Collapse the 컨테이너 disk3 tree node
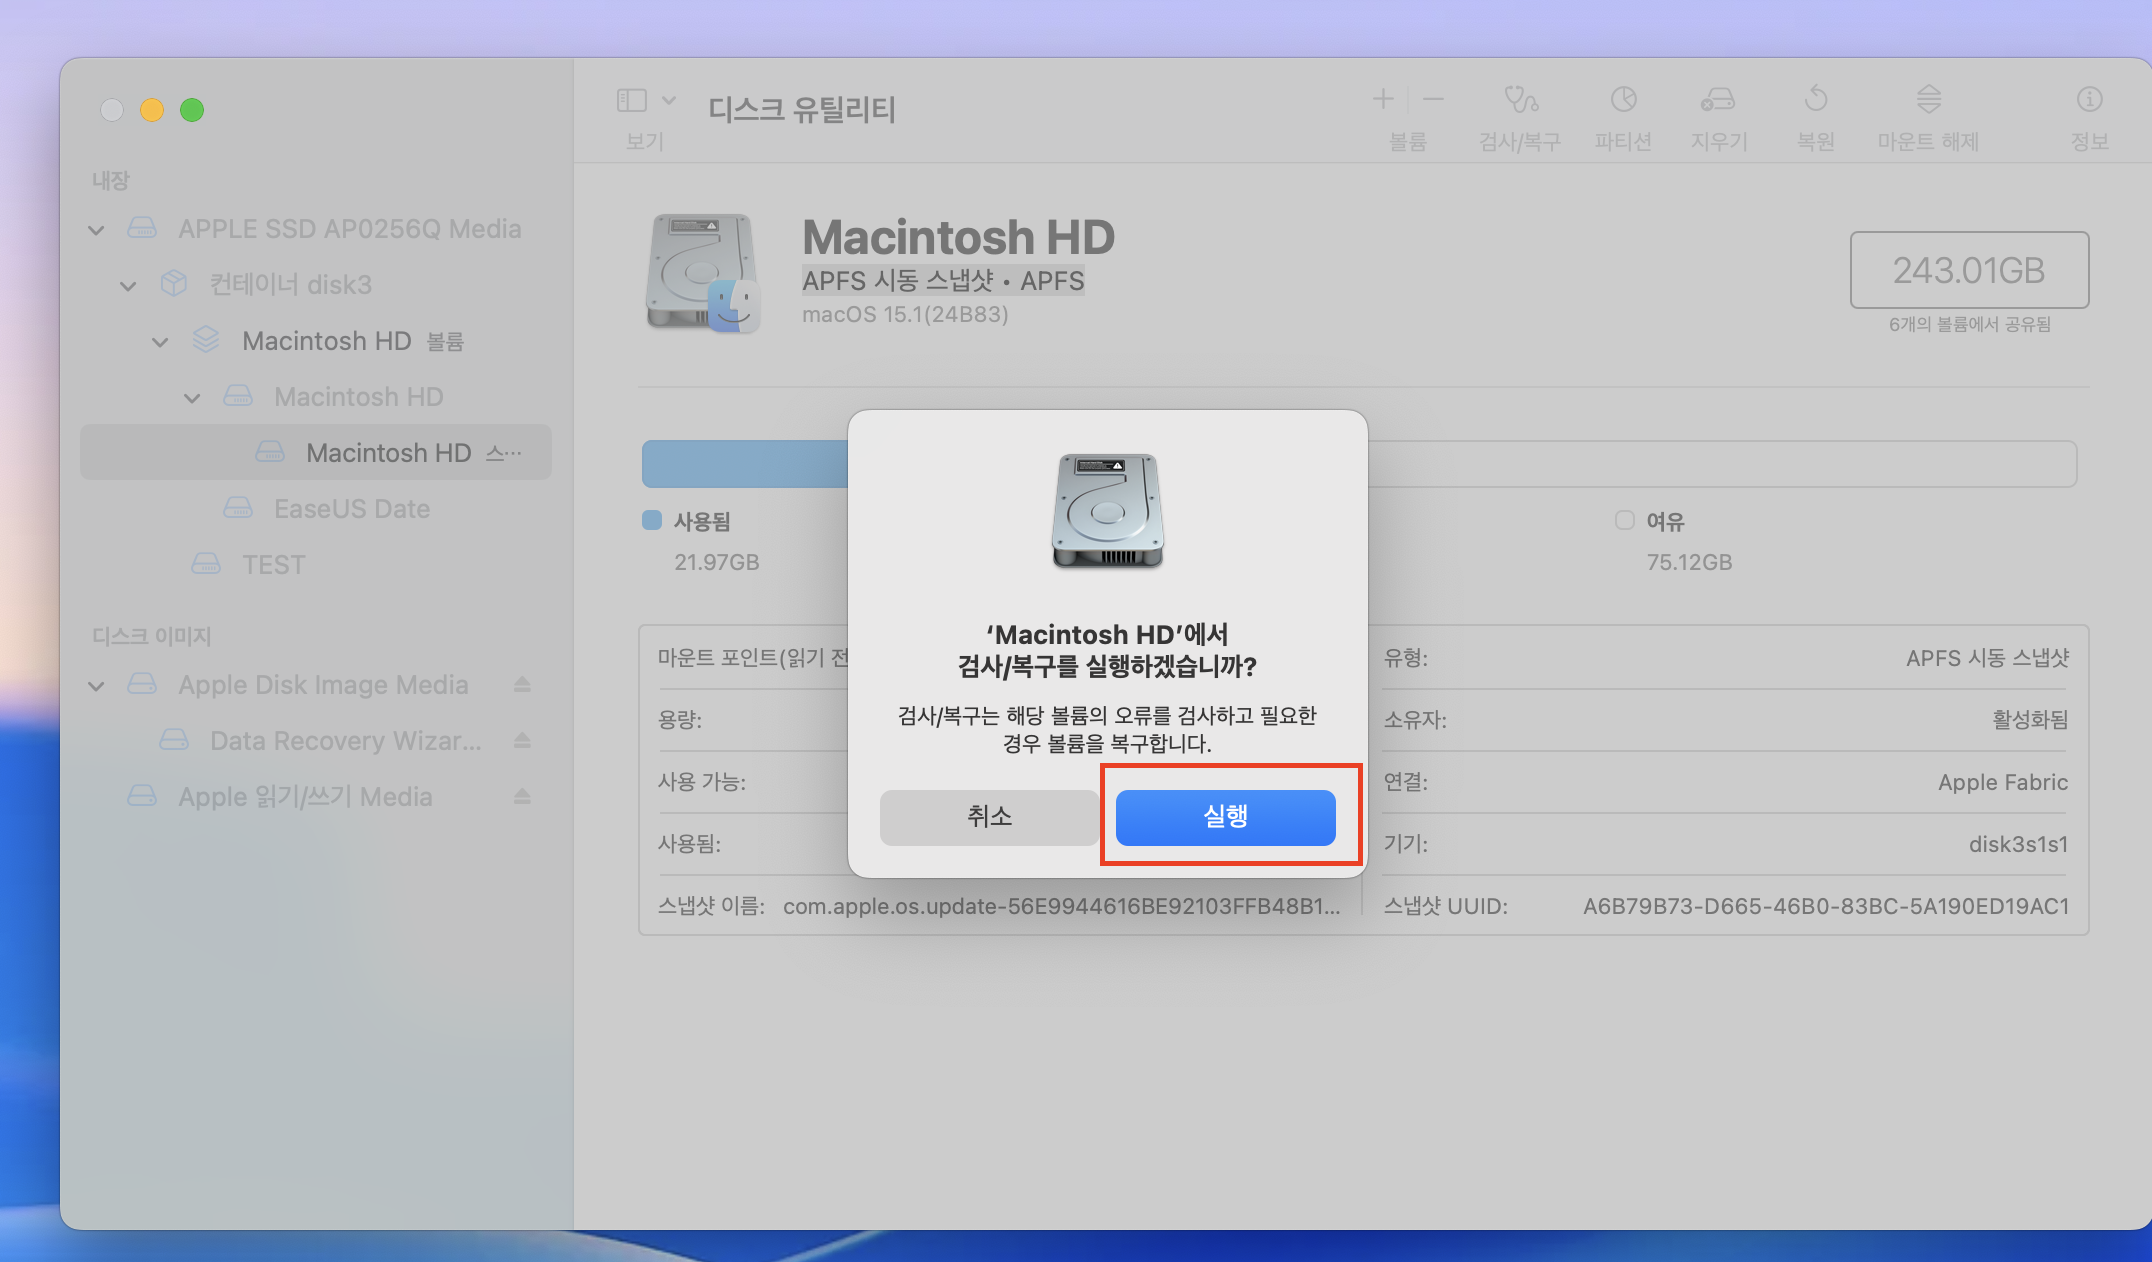This screenshot has height=1262, width=2152. [128, 286]
